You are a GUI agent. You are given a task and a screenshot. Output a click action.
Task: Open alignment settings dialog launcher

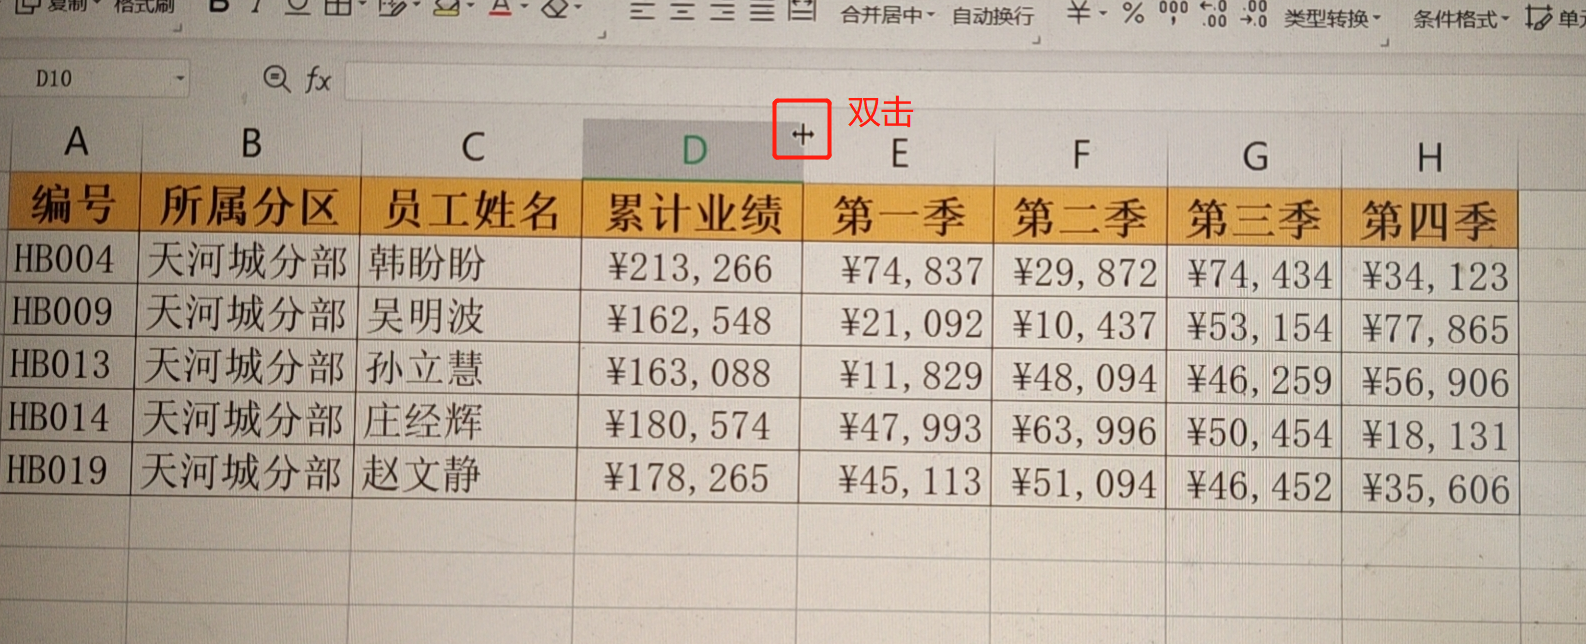coord(1037,40)
